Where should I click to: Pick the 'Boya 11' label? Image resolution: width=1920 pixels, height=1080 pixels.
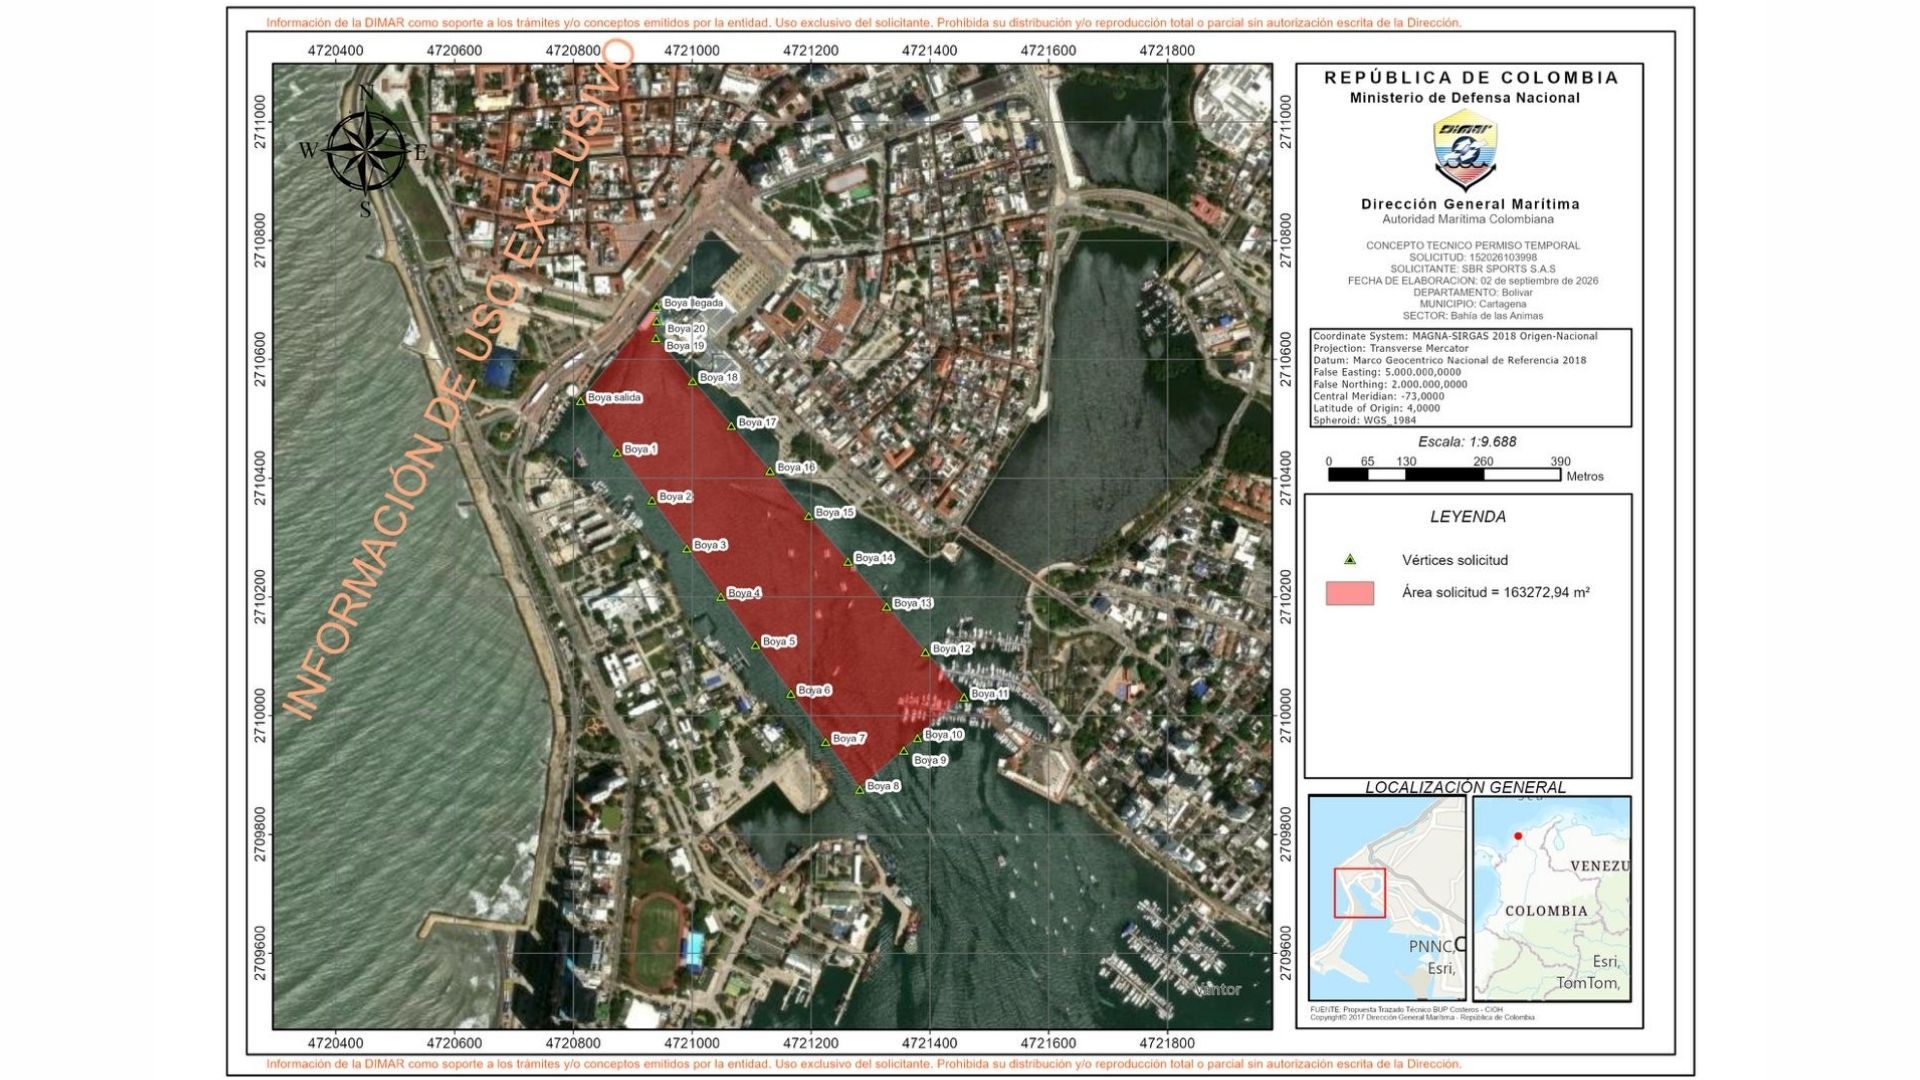pyautogui.click(x=990, y=694)
